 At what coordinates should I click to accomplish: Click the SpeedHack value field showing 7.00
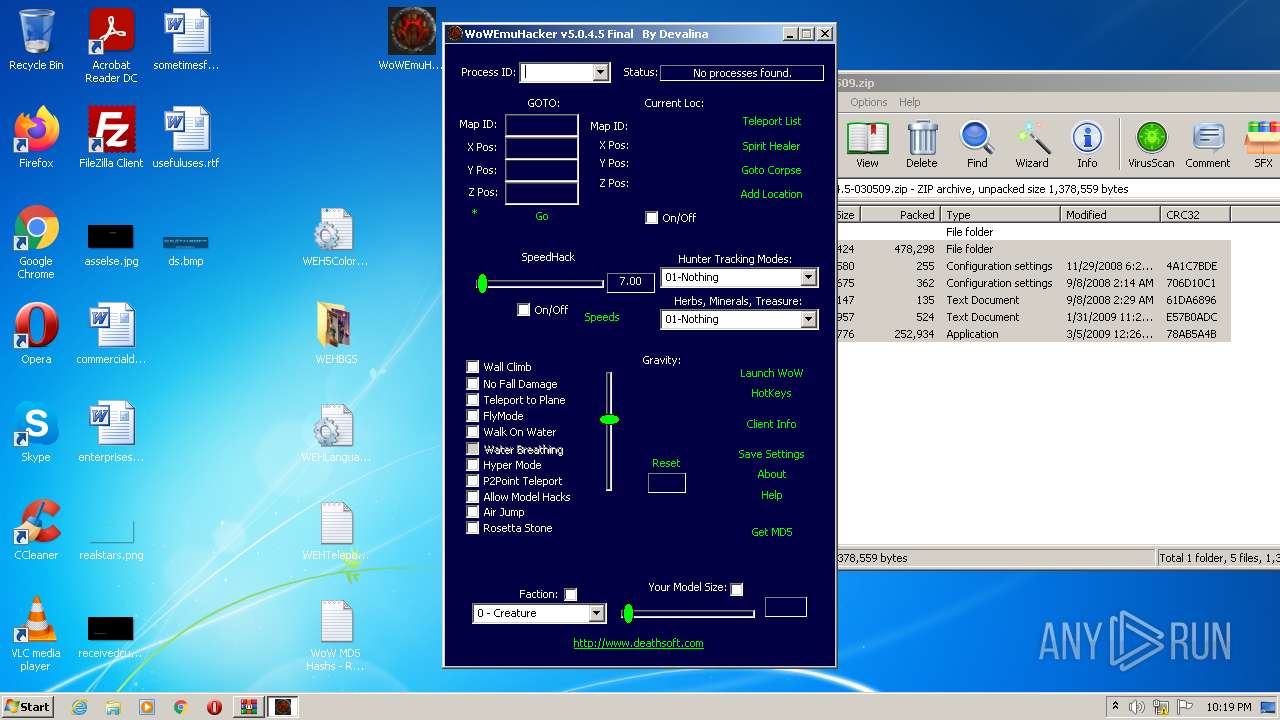click(x=631, y=282)
